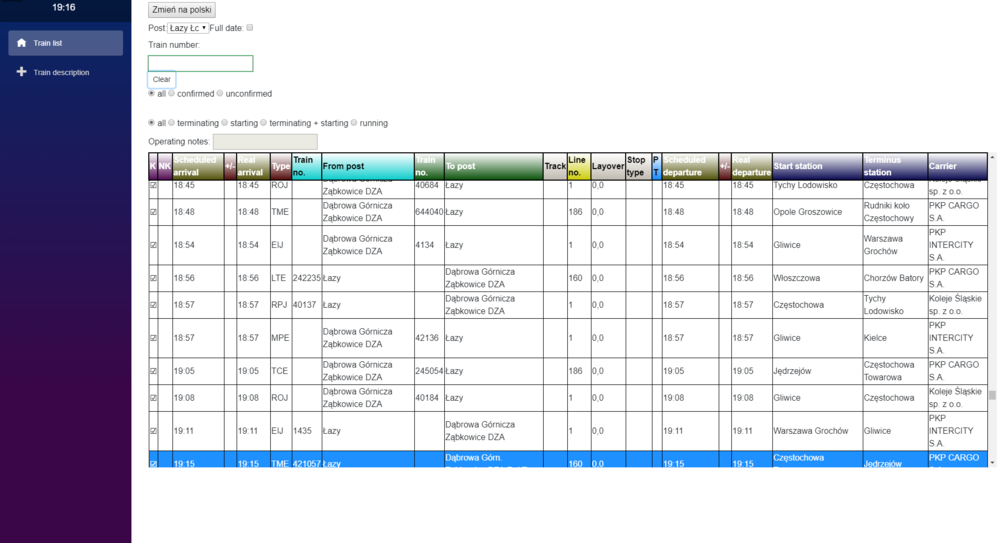Toggle the K checkbox for train 245054
The width and height of the screenshot is (1000, 543).
pos(153,371)
